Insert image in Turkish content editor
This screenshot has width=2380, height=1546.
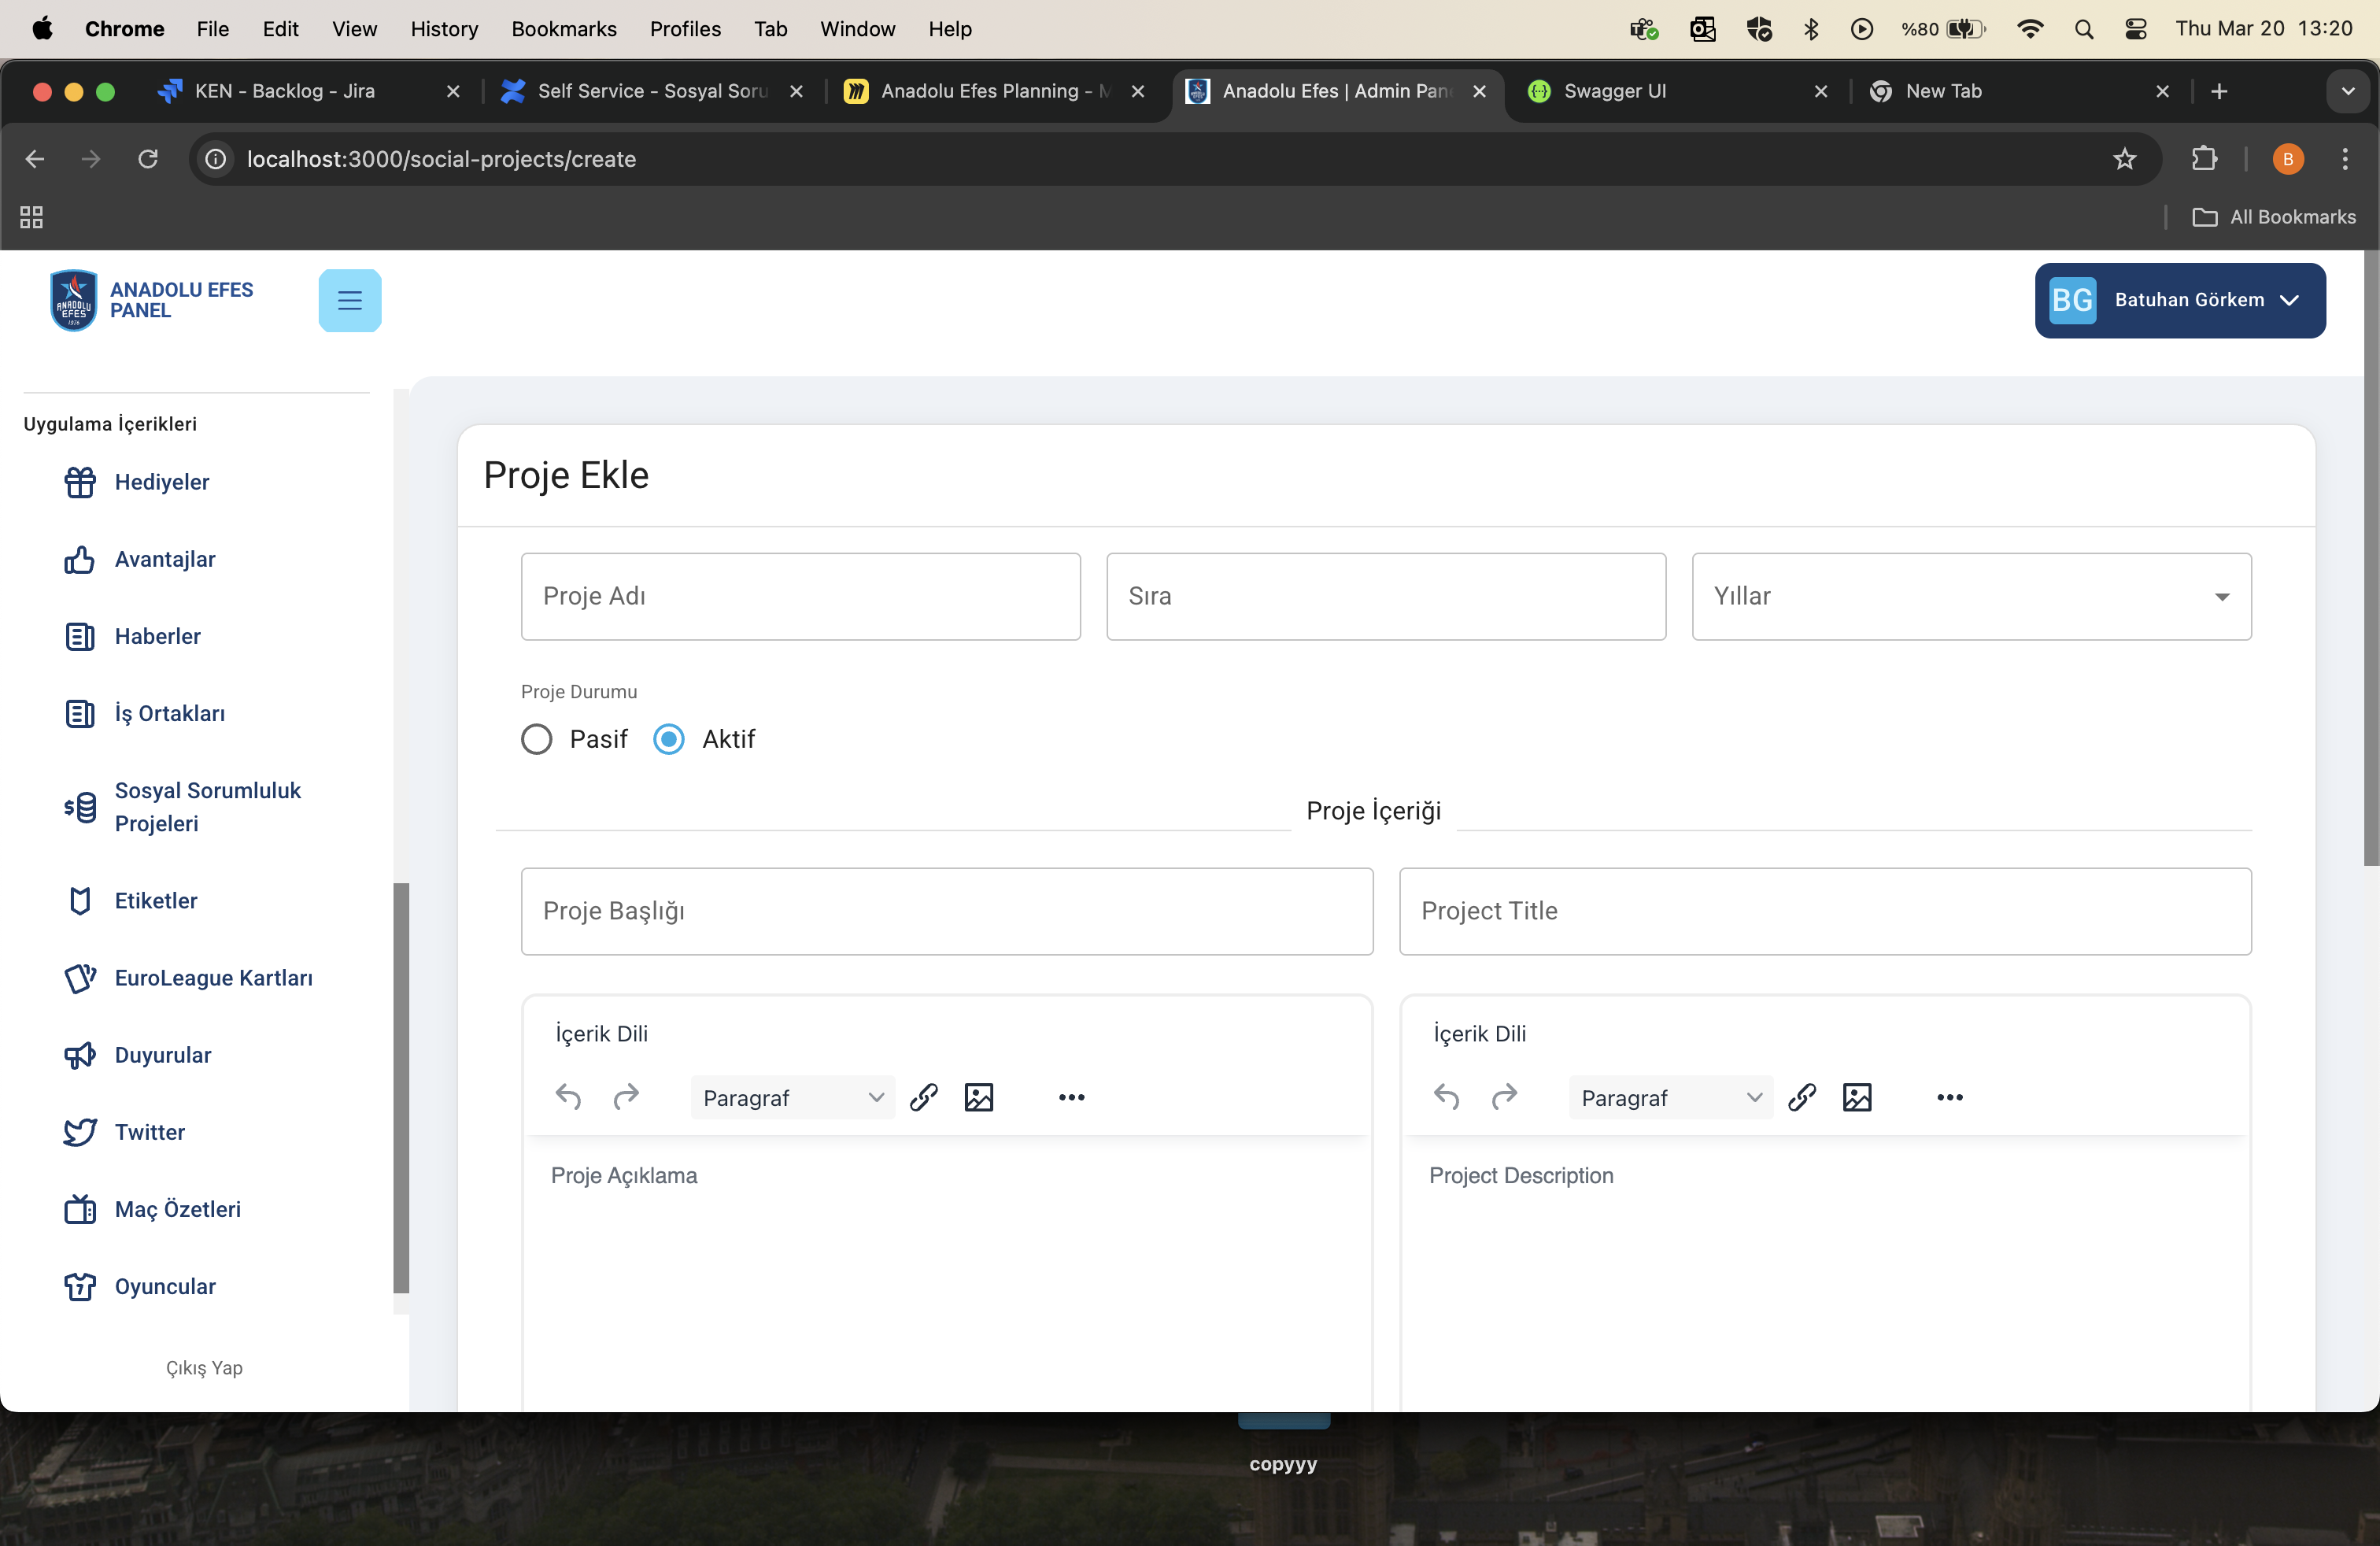[978, 1097]
